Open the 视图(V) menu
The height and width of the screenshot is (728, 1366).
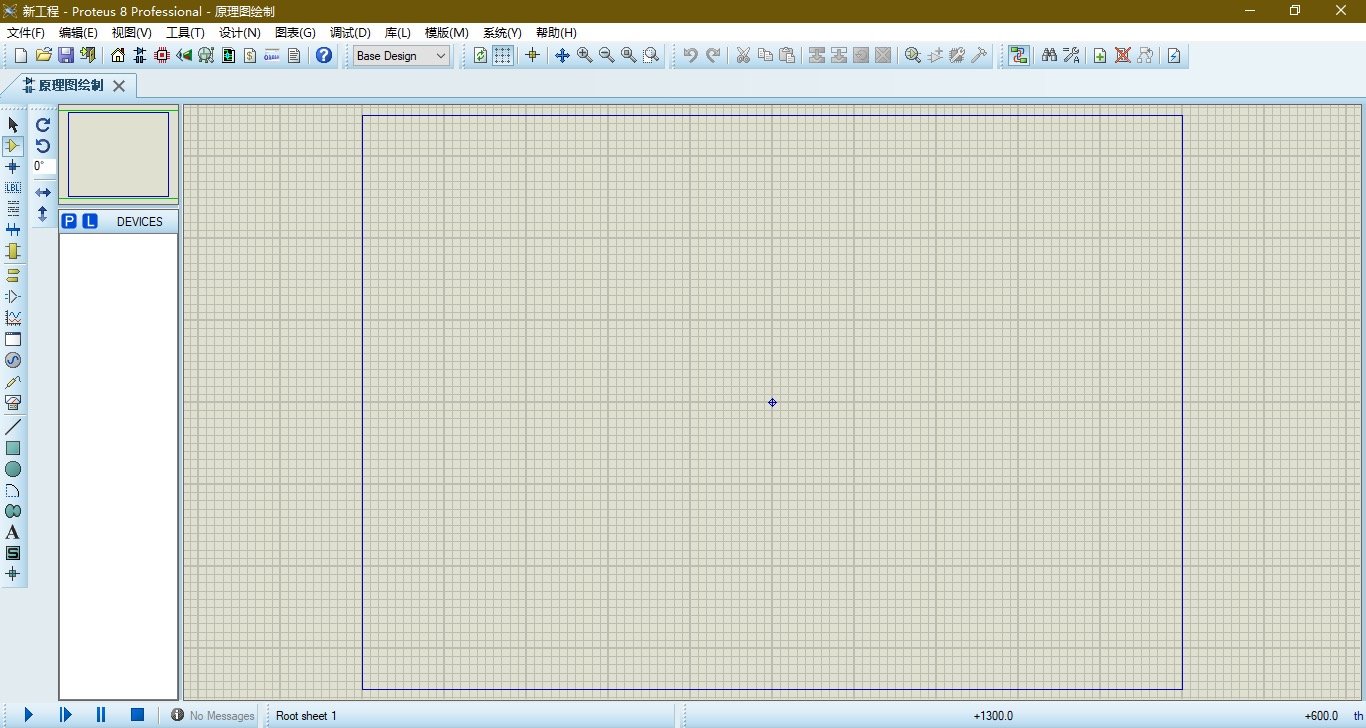(131, 33)
